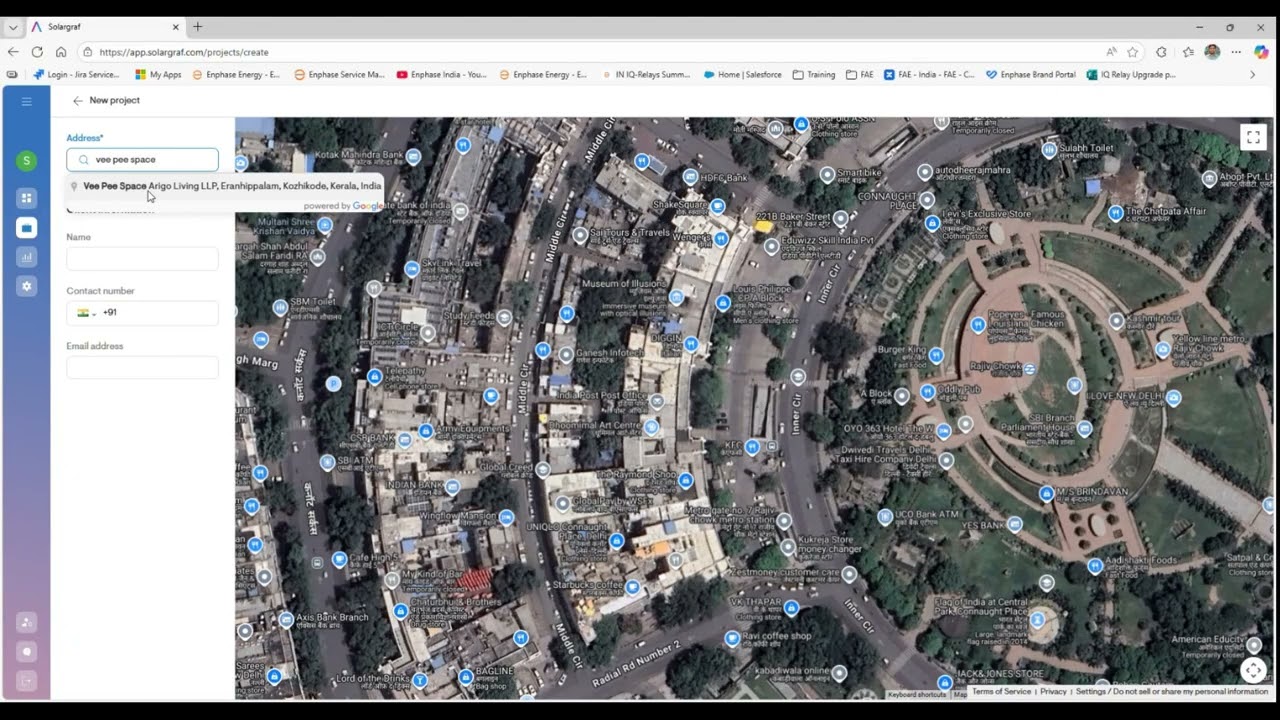Expand bookmarks bar overflow chevron
The image size is (1280, 720).
[x=1252, y=74]
